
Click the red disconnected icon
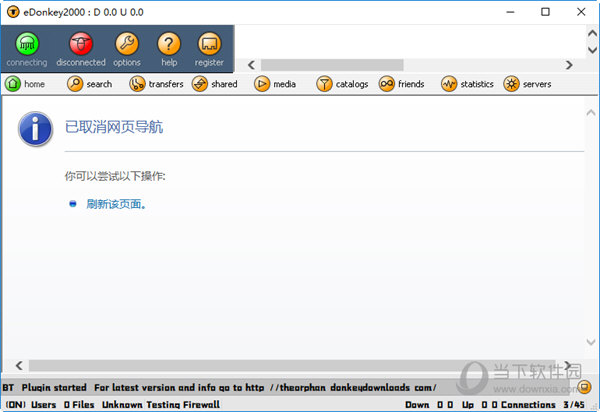(x=80, y=44)
